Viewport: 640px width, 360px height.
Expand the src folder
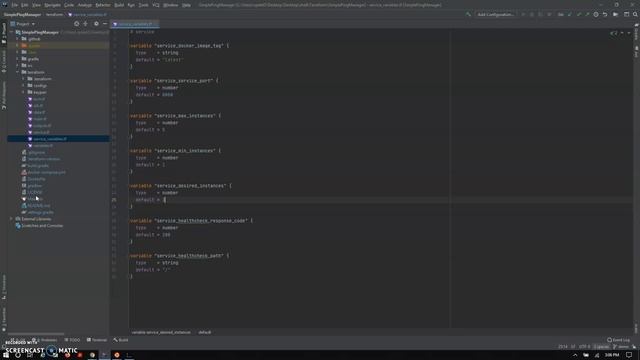(x=18, y=66)
